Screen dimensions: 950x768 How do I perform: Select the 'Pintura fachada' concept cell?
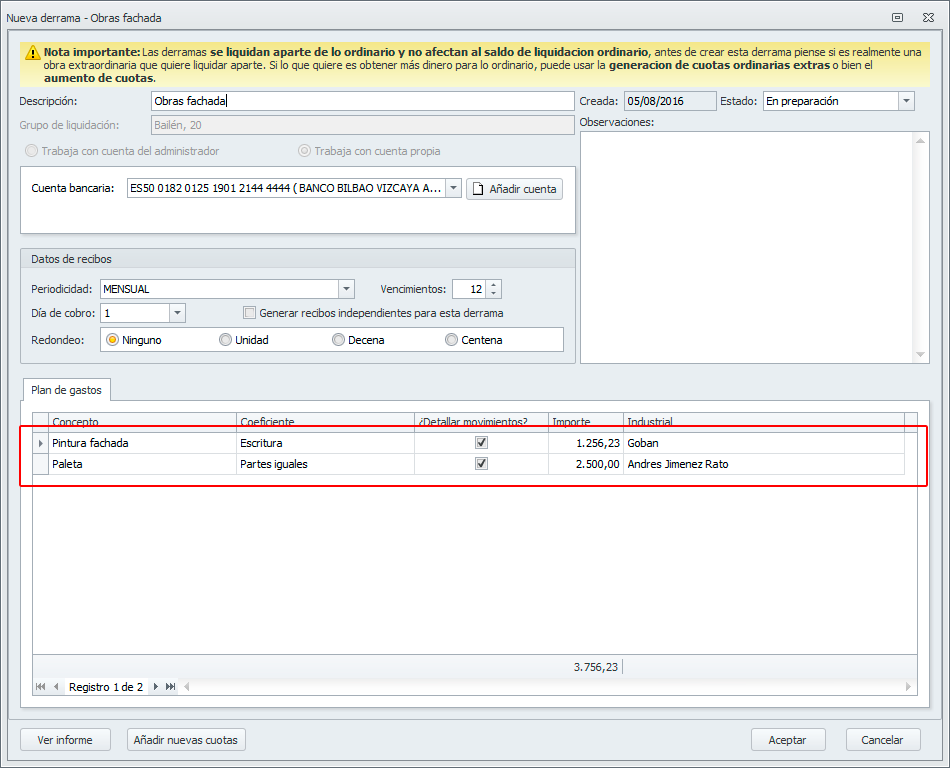pos(142,443)
